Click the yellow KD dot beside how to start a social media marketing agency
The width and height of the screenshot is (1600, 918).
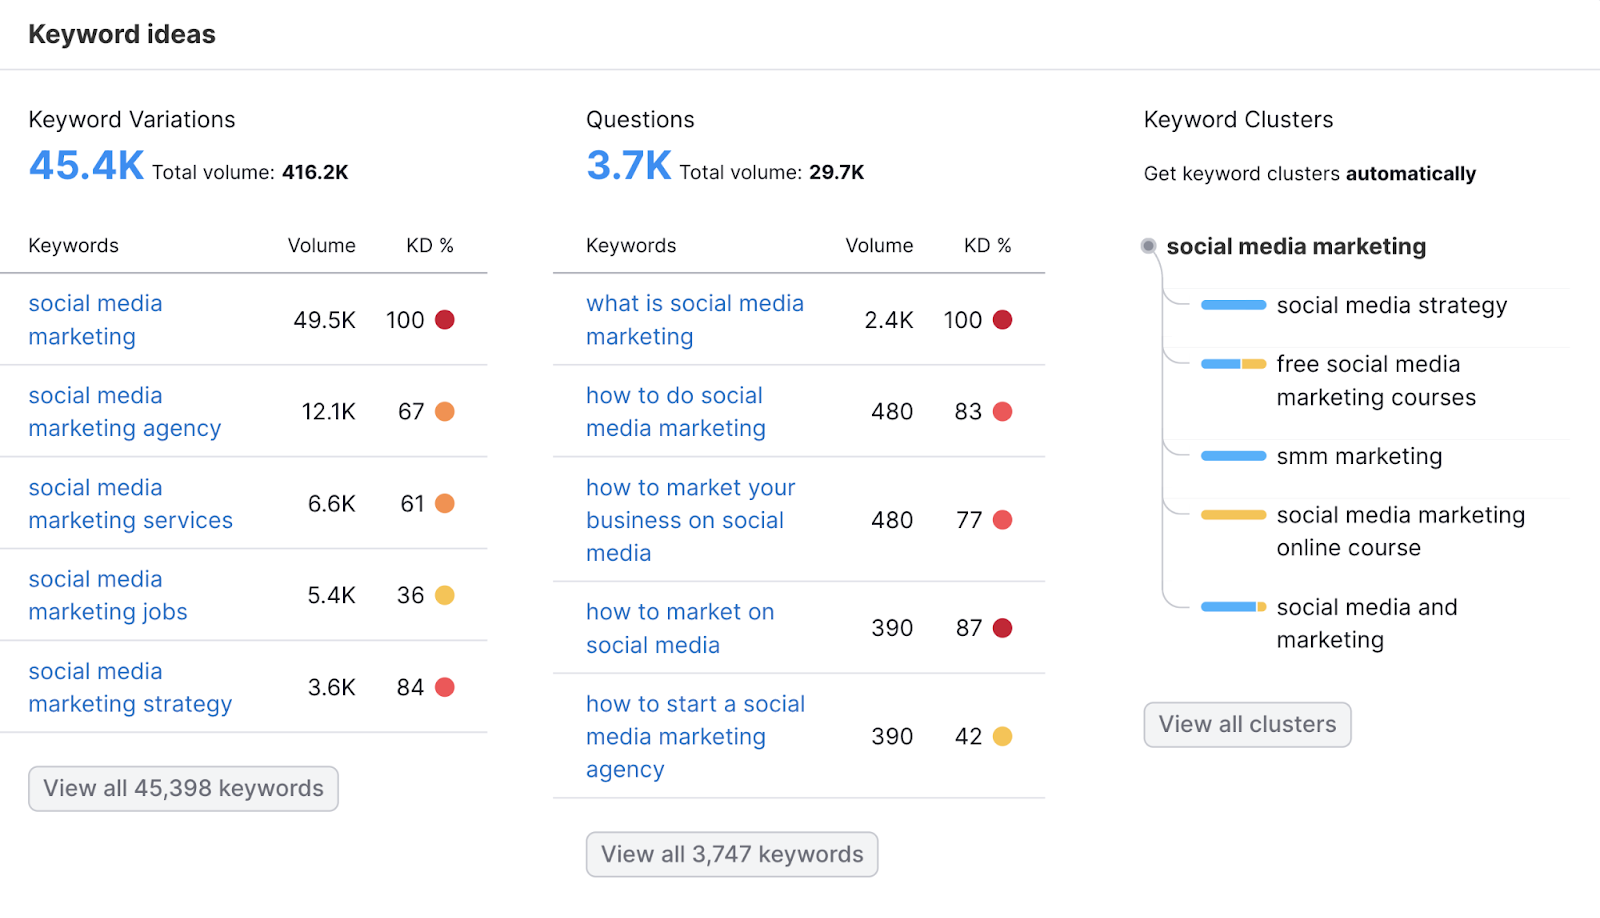pos(1005,736)
